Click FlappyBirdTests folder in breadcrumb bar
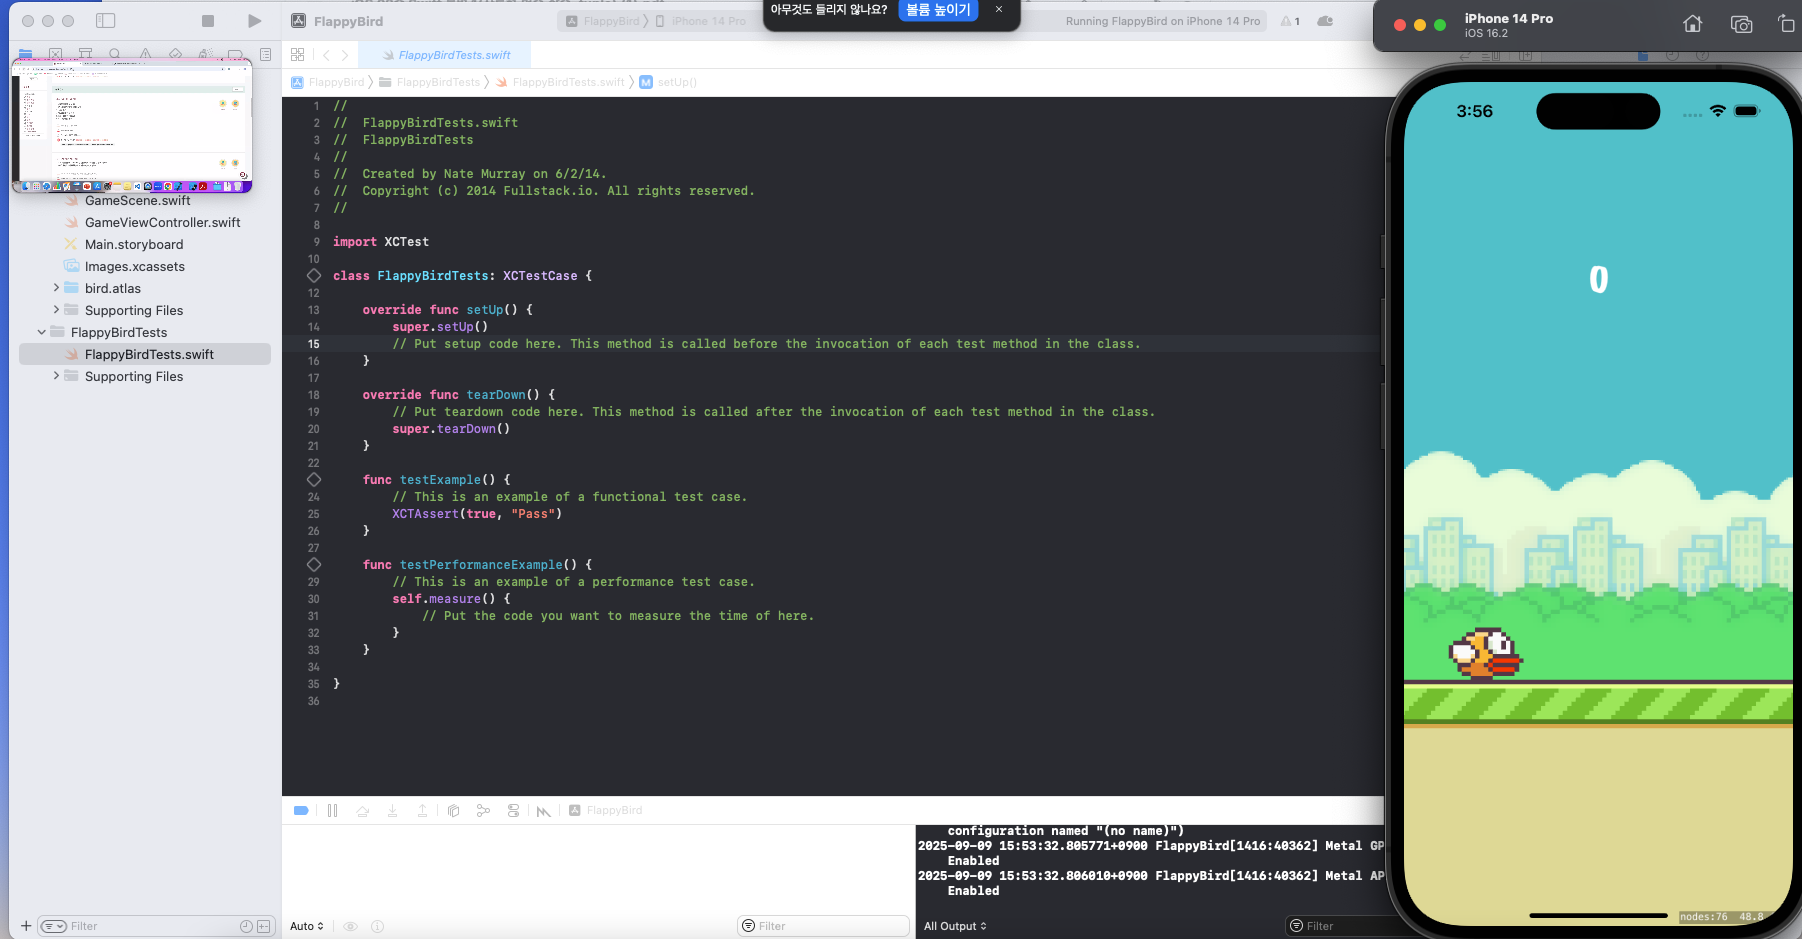 pyautogui.click(x=430, y=82)
